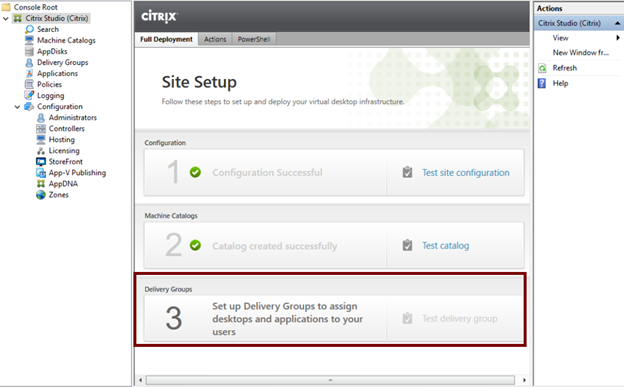The image size is (624, 387).
Task: Click the Search magnifier icon
Action: tap(29, 29)
